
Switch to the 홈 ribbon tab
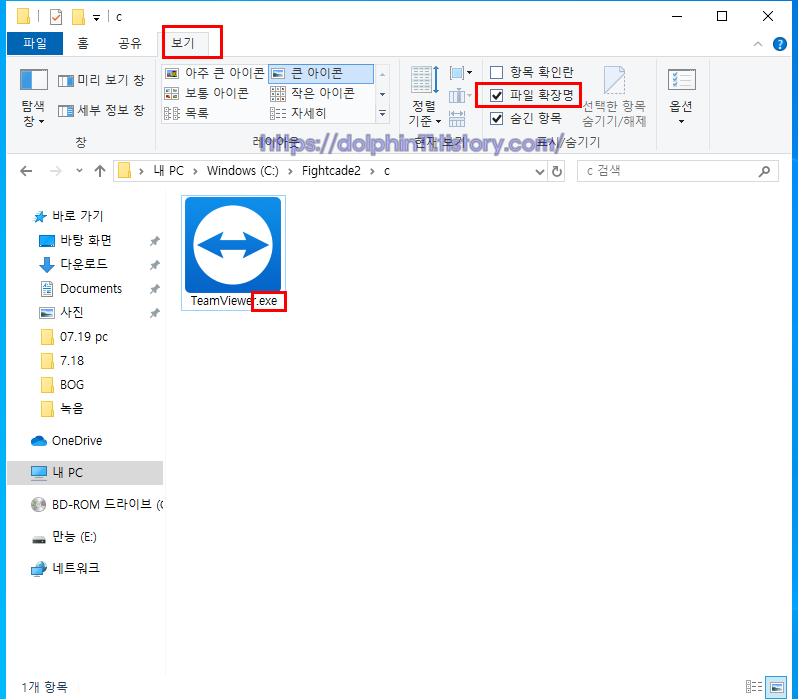(x=83, y=43)
